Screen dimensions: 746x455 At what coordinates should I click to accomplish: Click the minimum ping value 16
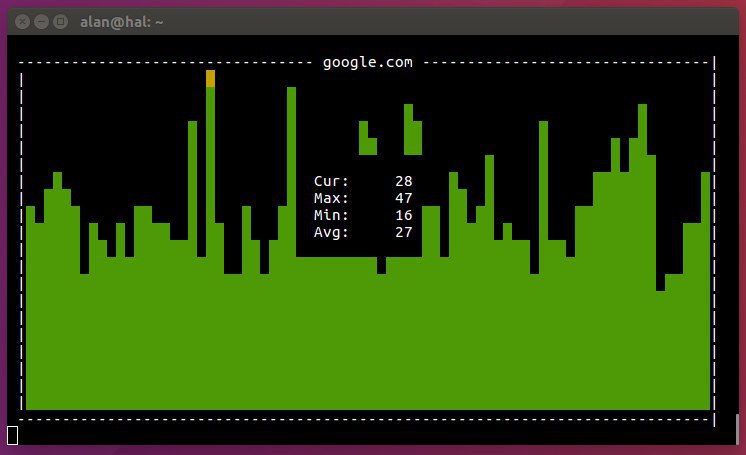[x=403, y=215]
